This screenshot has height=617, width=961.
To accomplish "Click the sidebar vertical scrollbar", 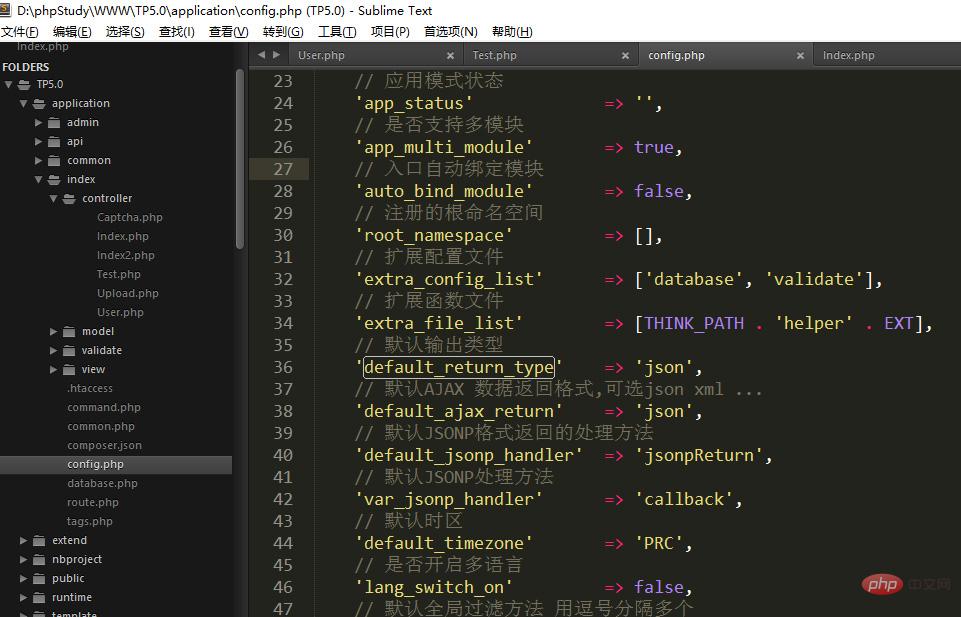I will (x=240, y=159).
